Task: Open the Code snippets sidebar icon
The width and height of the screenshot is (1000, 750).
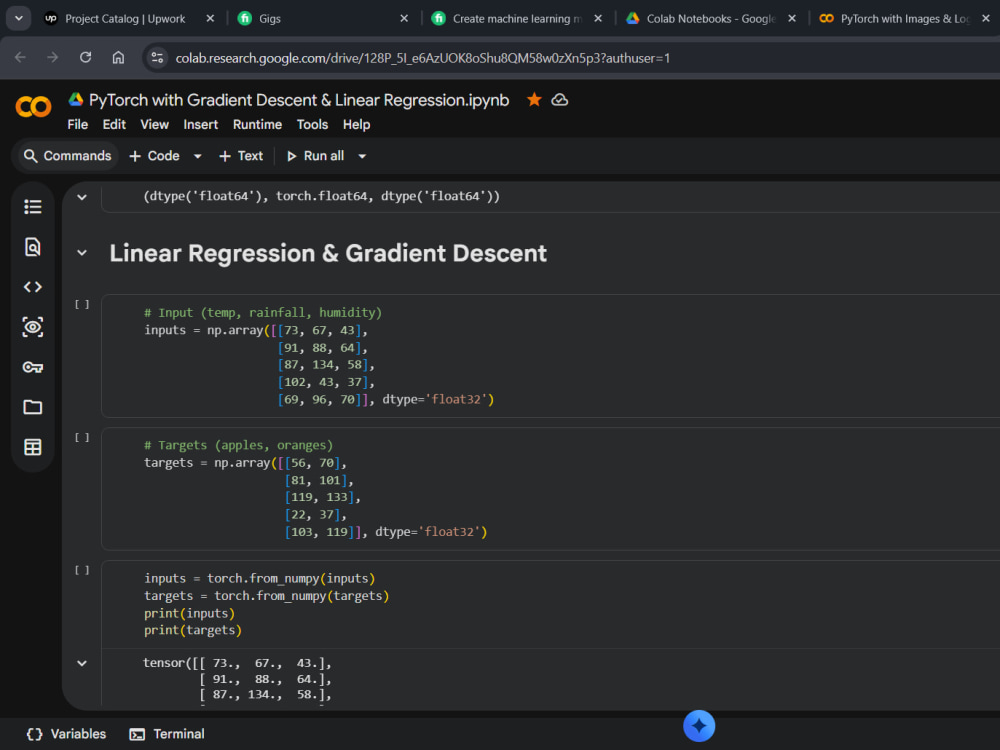Action: [33, 287]
